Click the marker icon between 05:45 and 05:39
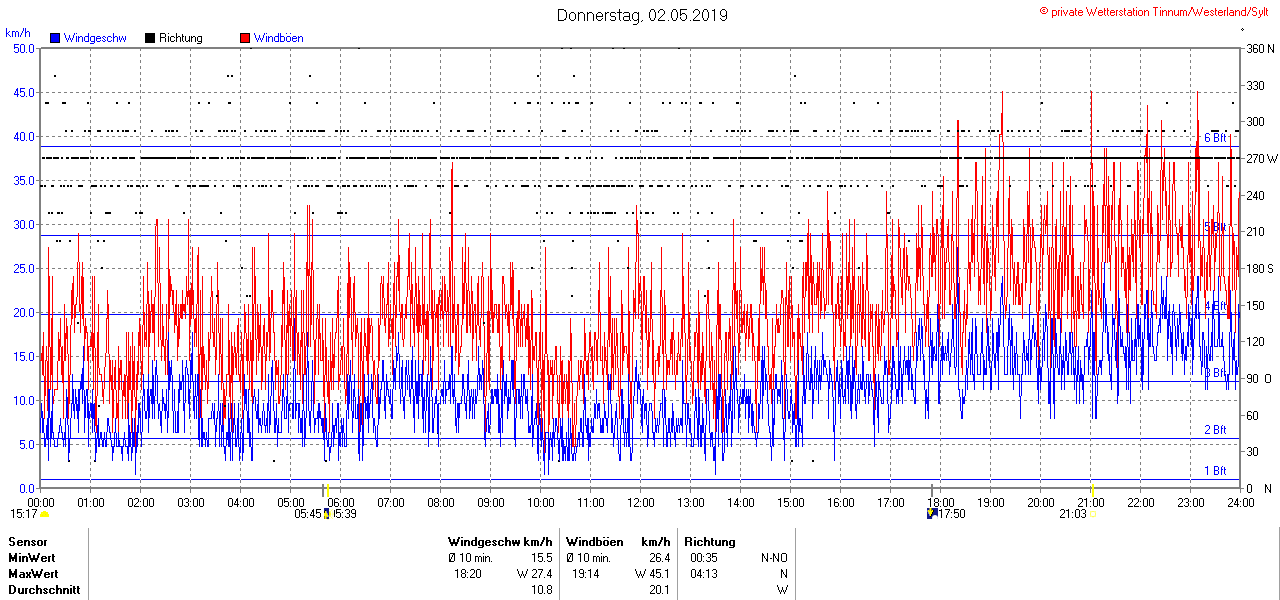1280x600 pixels. (327, 513)
